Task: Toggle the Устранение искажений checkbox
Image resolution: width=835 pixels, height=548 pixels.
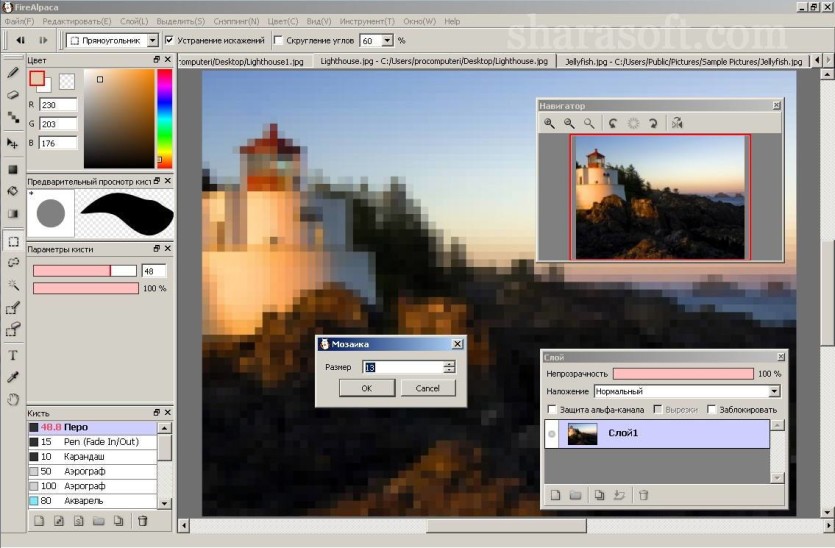Action: pyautogui.click(x=169, y=40)
